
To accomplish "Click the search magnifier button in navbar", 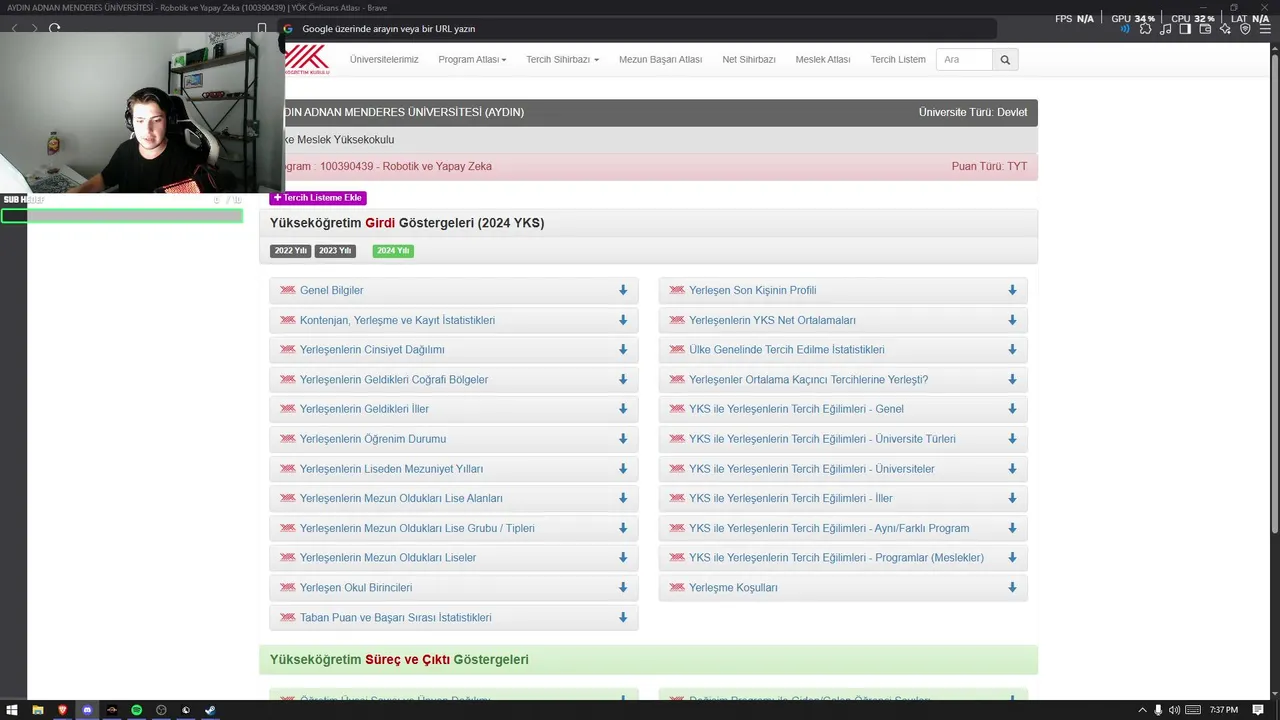I will [1005, 60].
